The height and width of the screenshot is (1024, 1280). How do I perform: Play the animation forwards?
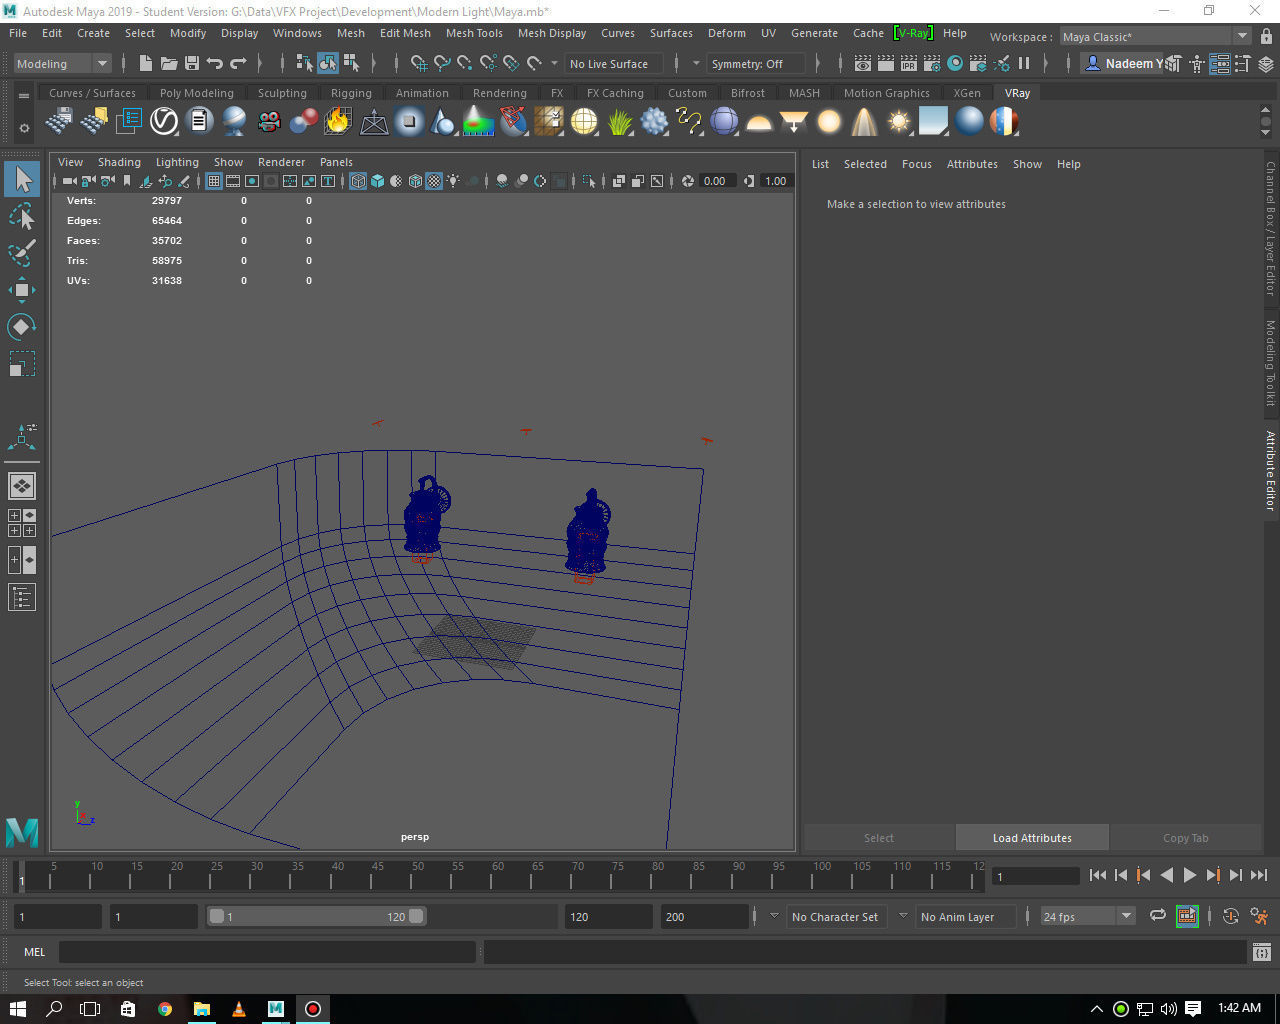coord(1190,875)
